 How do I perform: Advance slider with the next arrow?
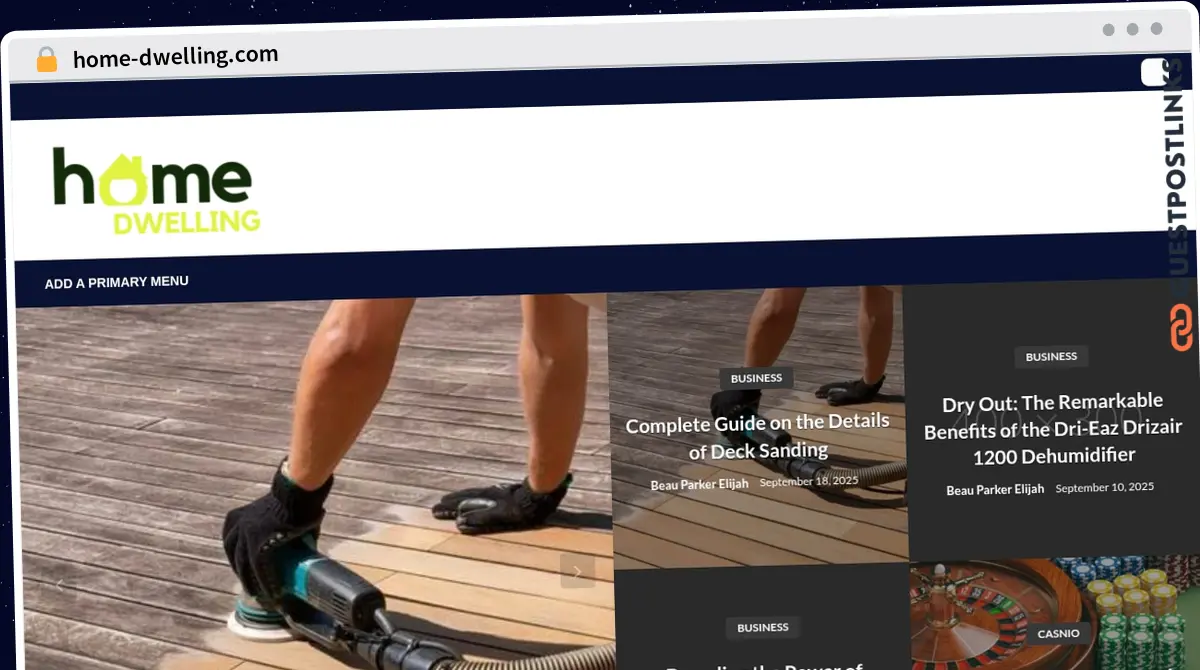[577, 571]
